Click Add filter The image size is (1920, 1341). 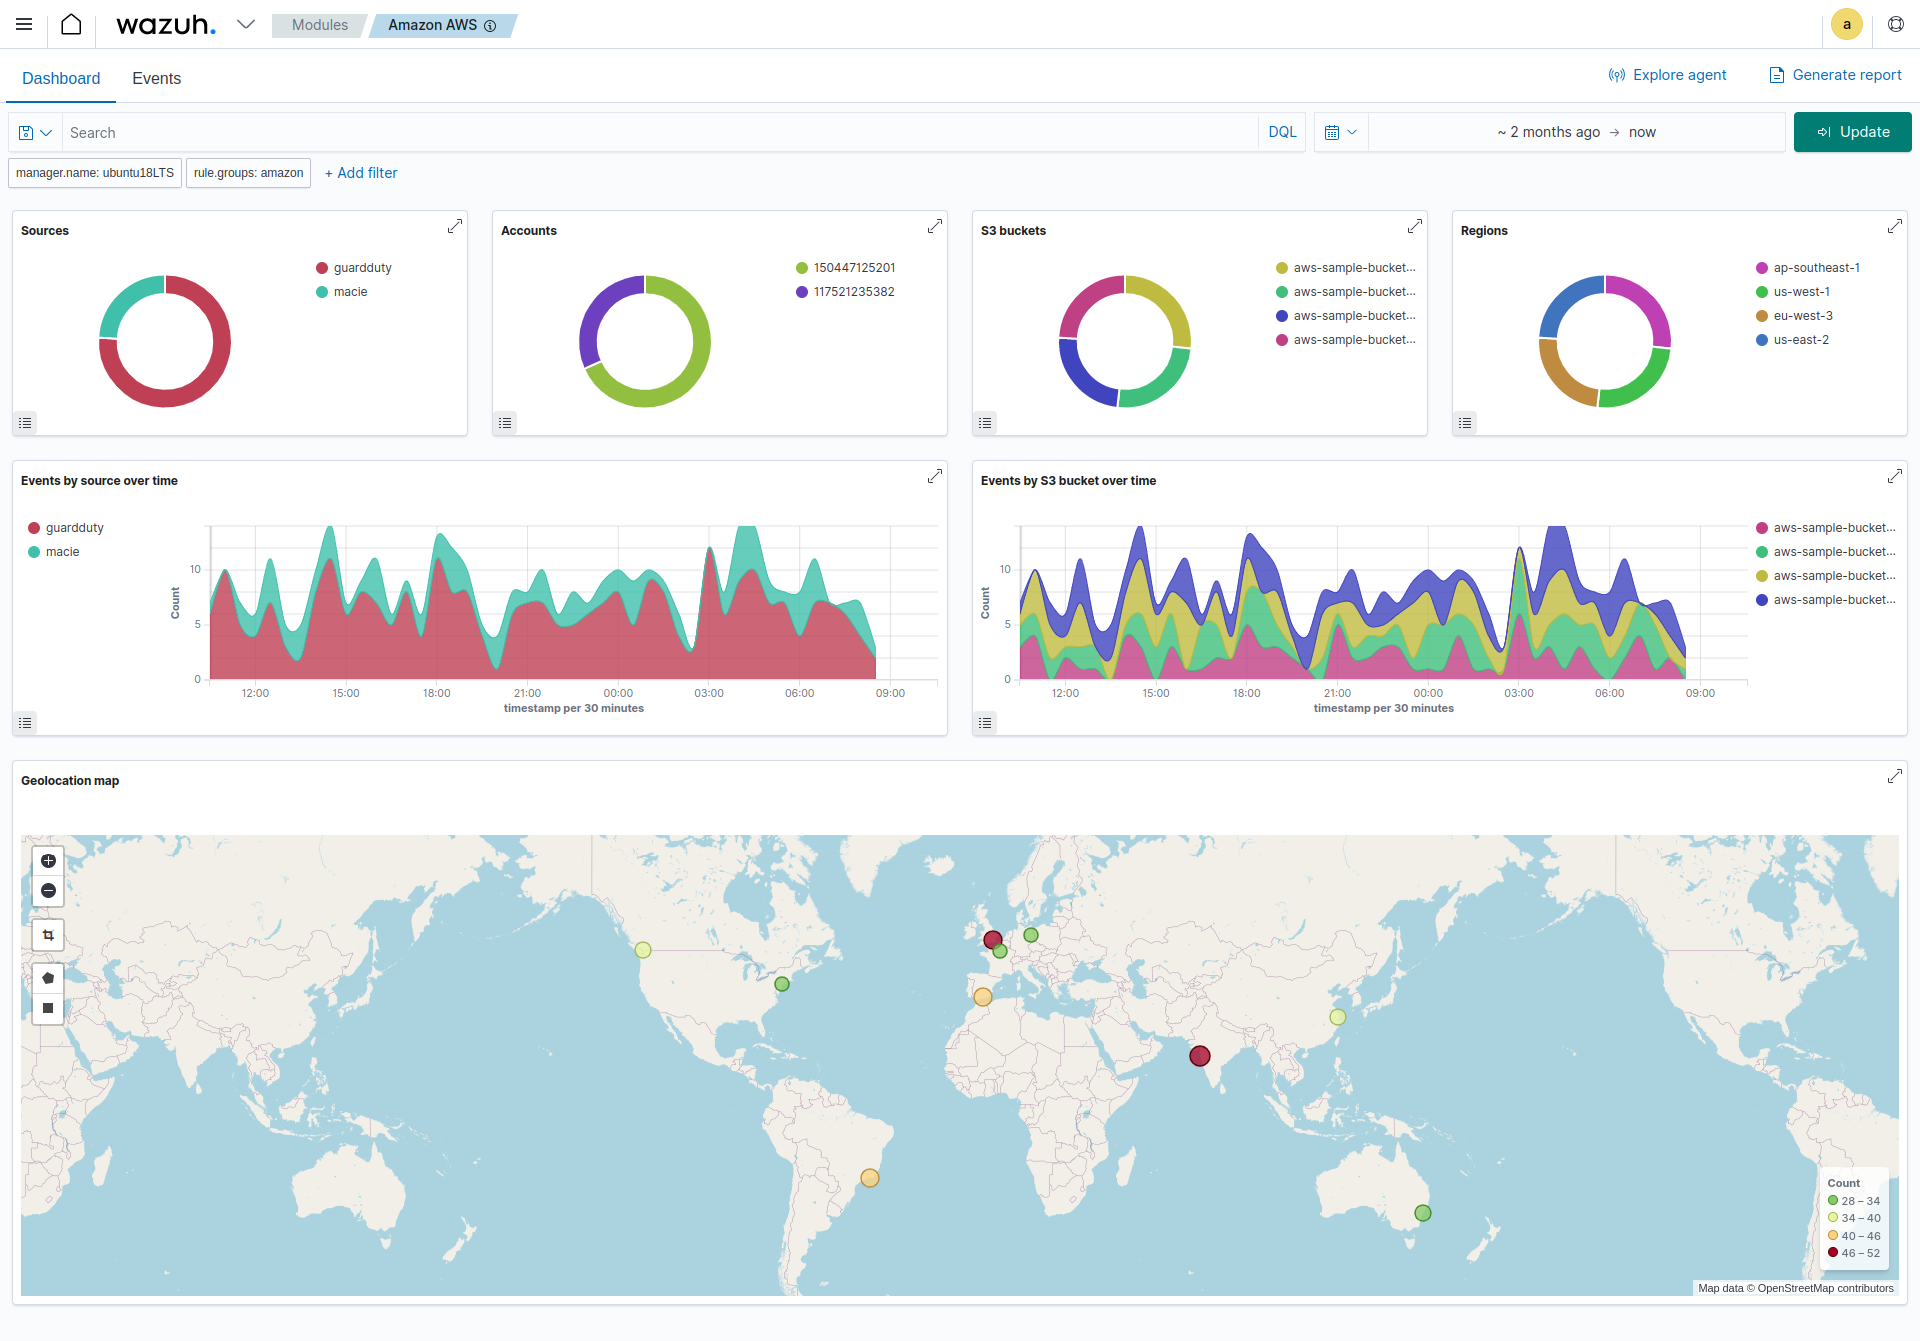point(361,173)
